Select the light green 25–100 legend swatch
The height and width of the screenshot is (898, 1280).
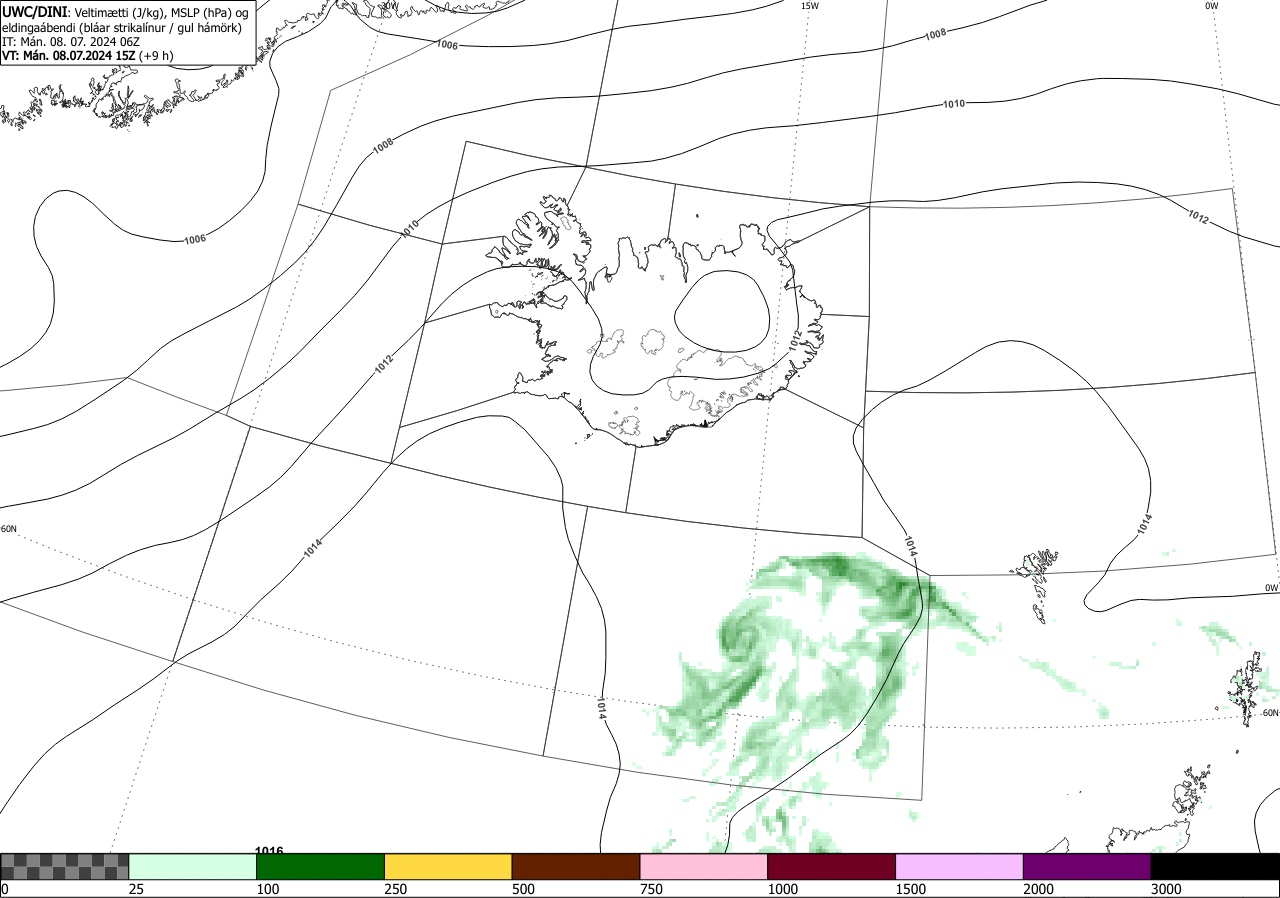pos(193,866)
